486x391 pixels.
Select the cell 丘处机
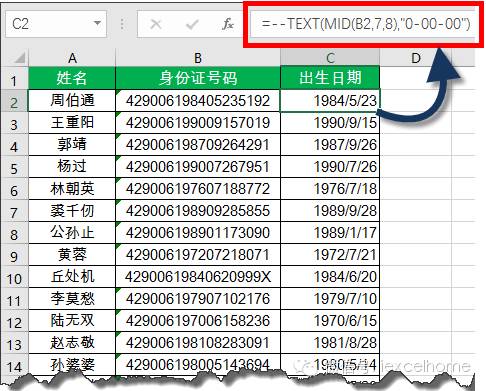[72, 277]
